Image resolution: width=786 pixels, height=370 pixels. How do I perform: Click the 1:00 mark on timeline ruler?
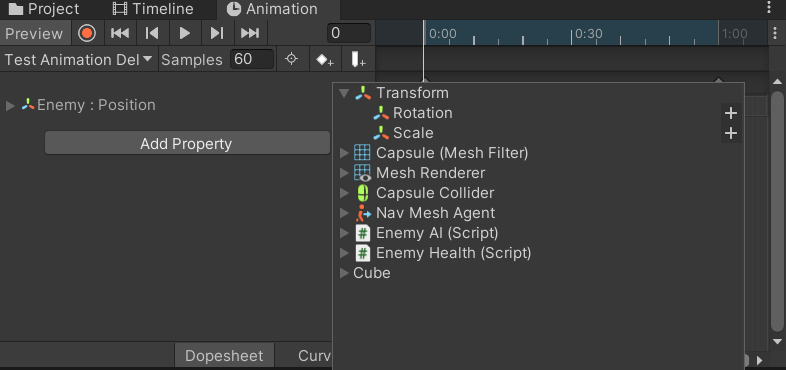click(735, 34)
